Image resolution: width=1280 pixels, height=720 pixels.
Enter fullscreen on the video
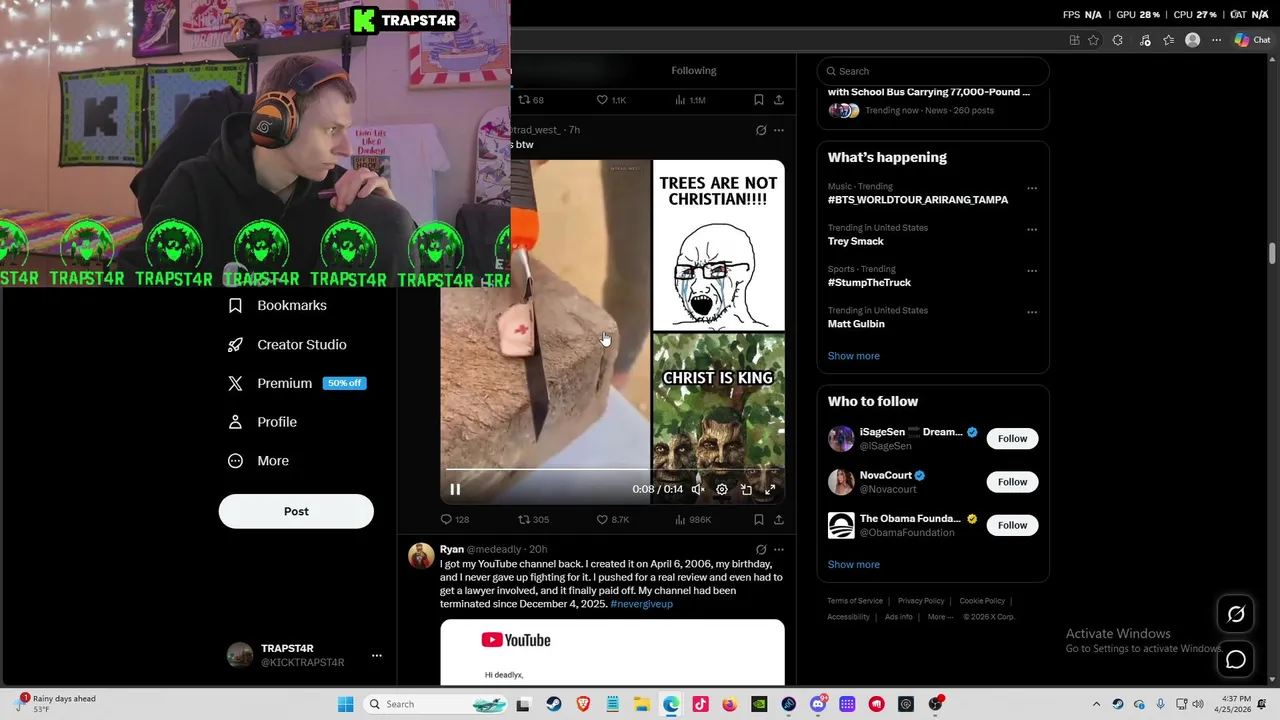[x=770, y=489]
